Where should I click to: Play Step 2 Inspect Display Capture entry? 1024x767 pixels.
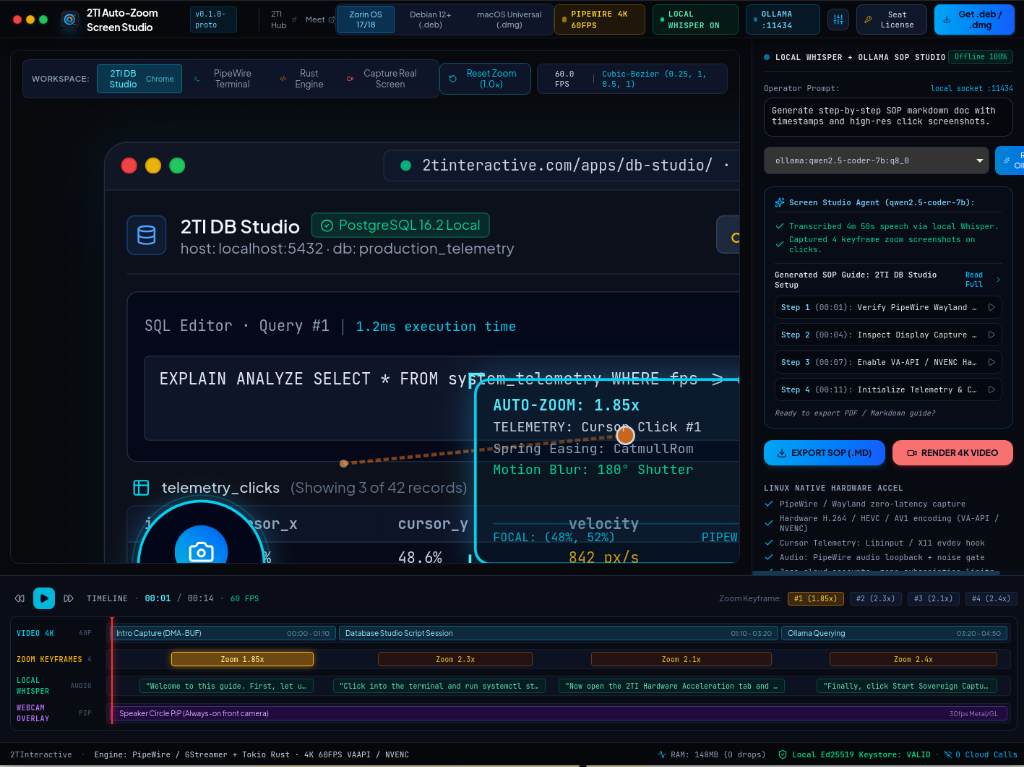tap(991, 335)
